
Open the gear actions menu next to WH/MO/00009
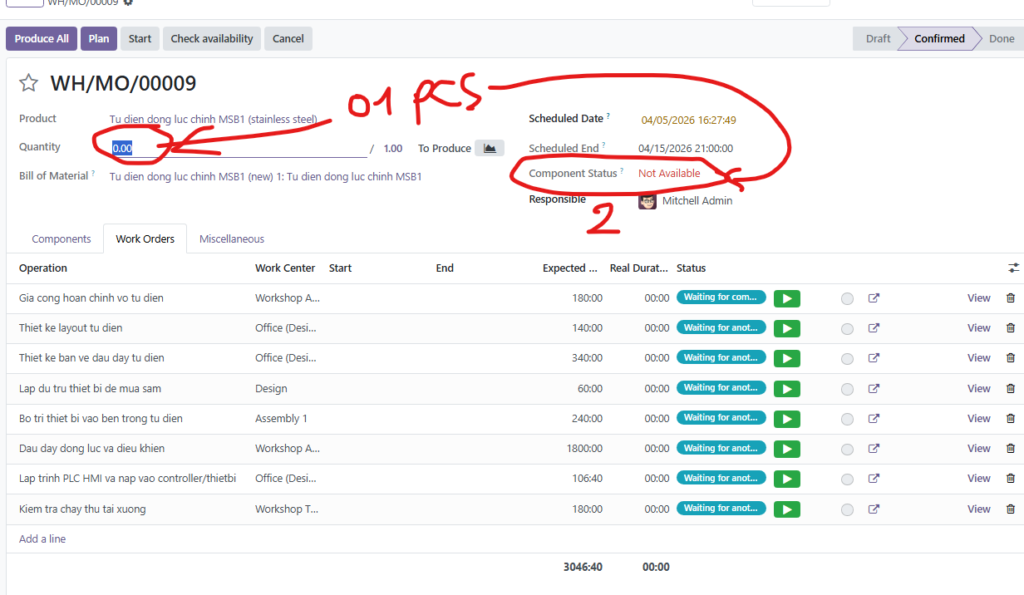click(128, 3)
